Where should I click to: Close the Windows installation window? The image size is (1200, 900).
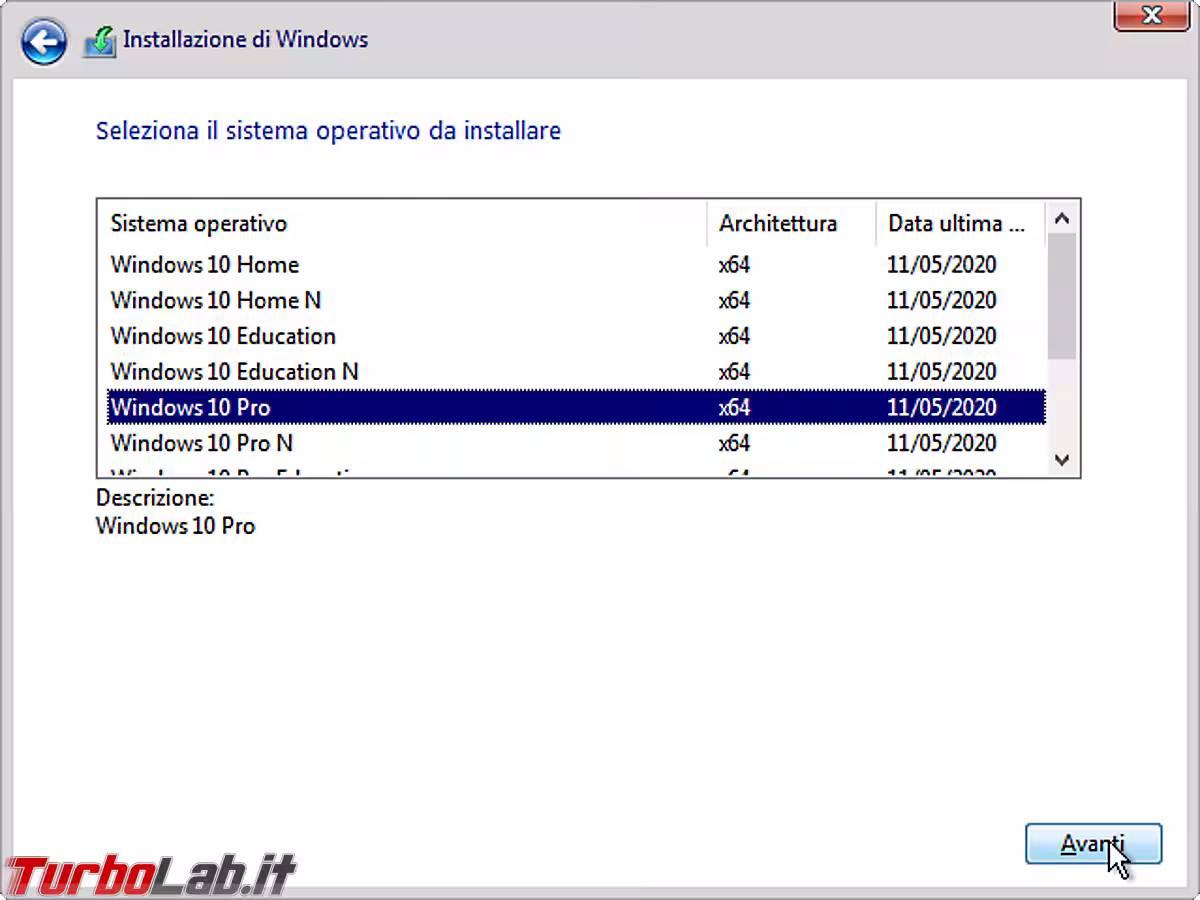[1152, 15]
